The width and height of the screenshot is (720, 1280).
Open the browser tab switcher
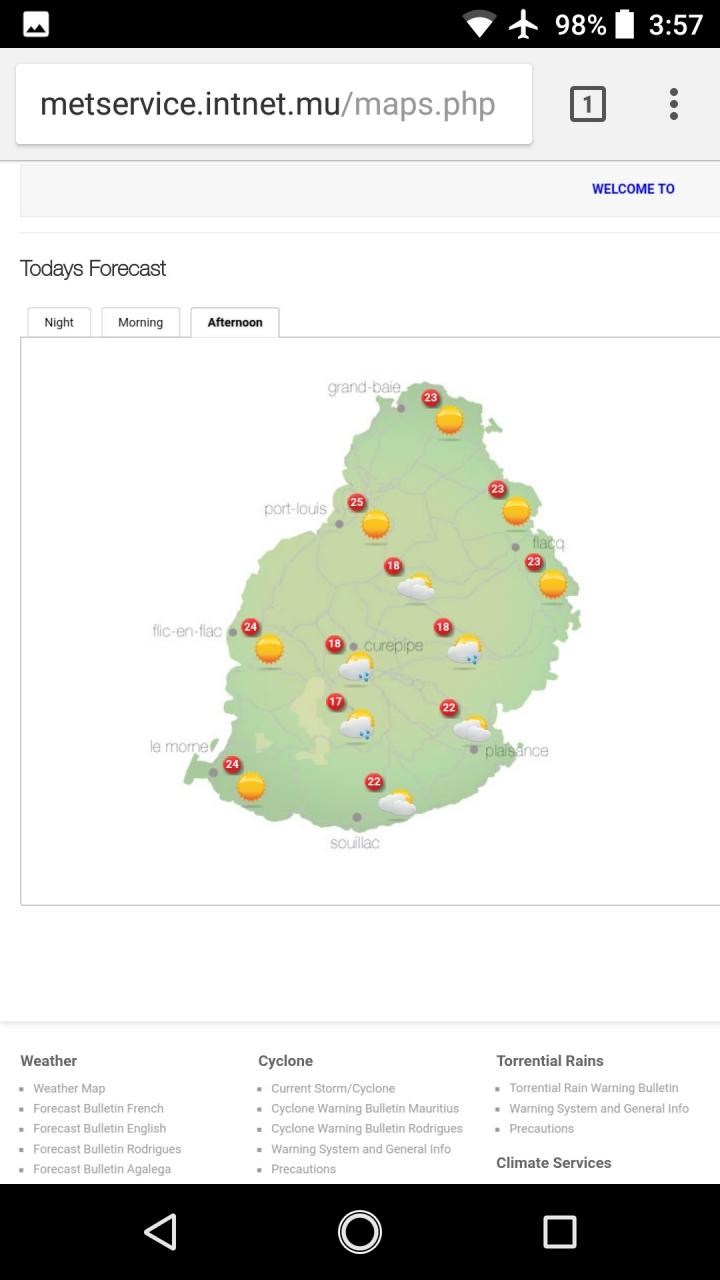coord(587,104)
